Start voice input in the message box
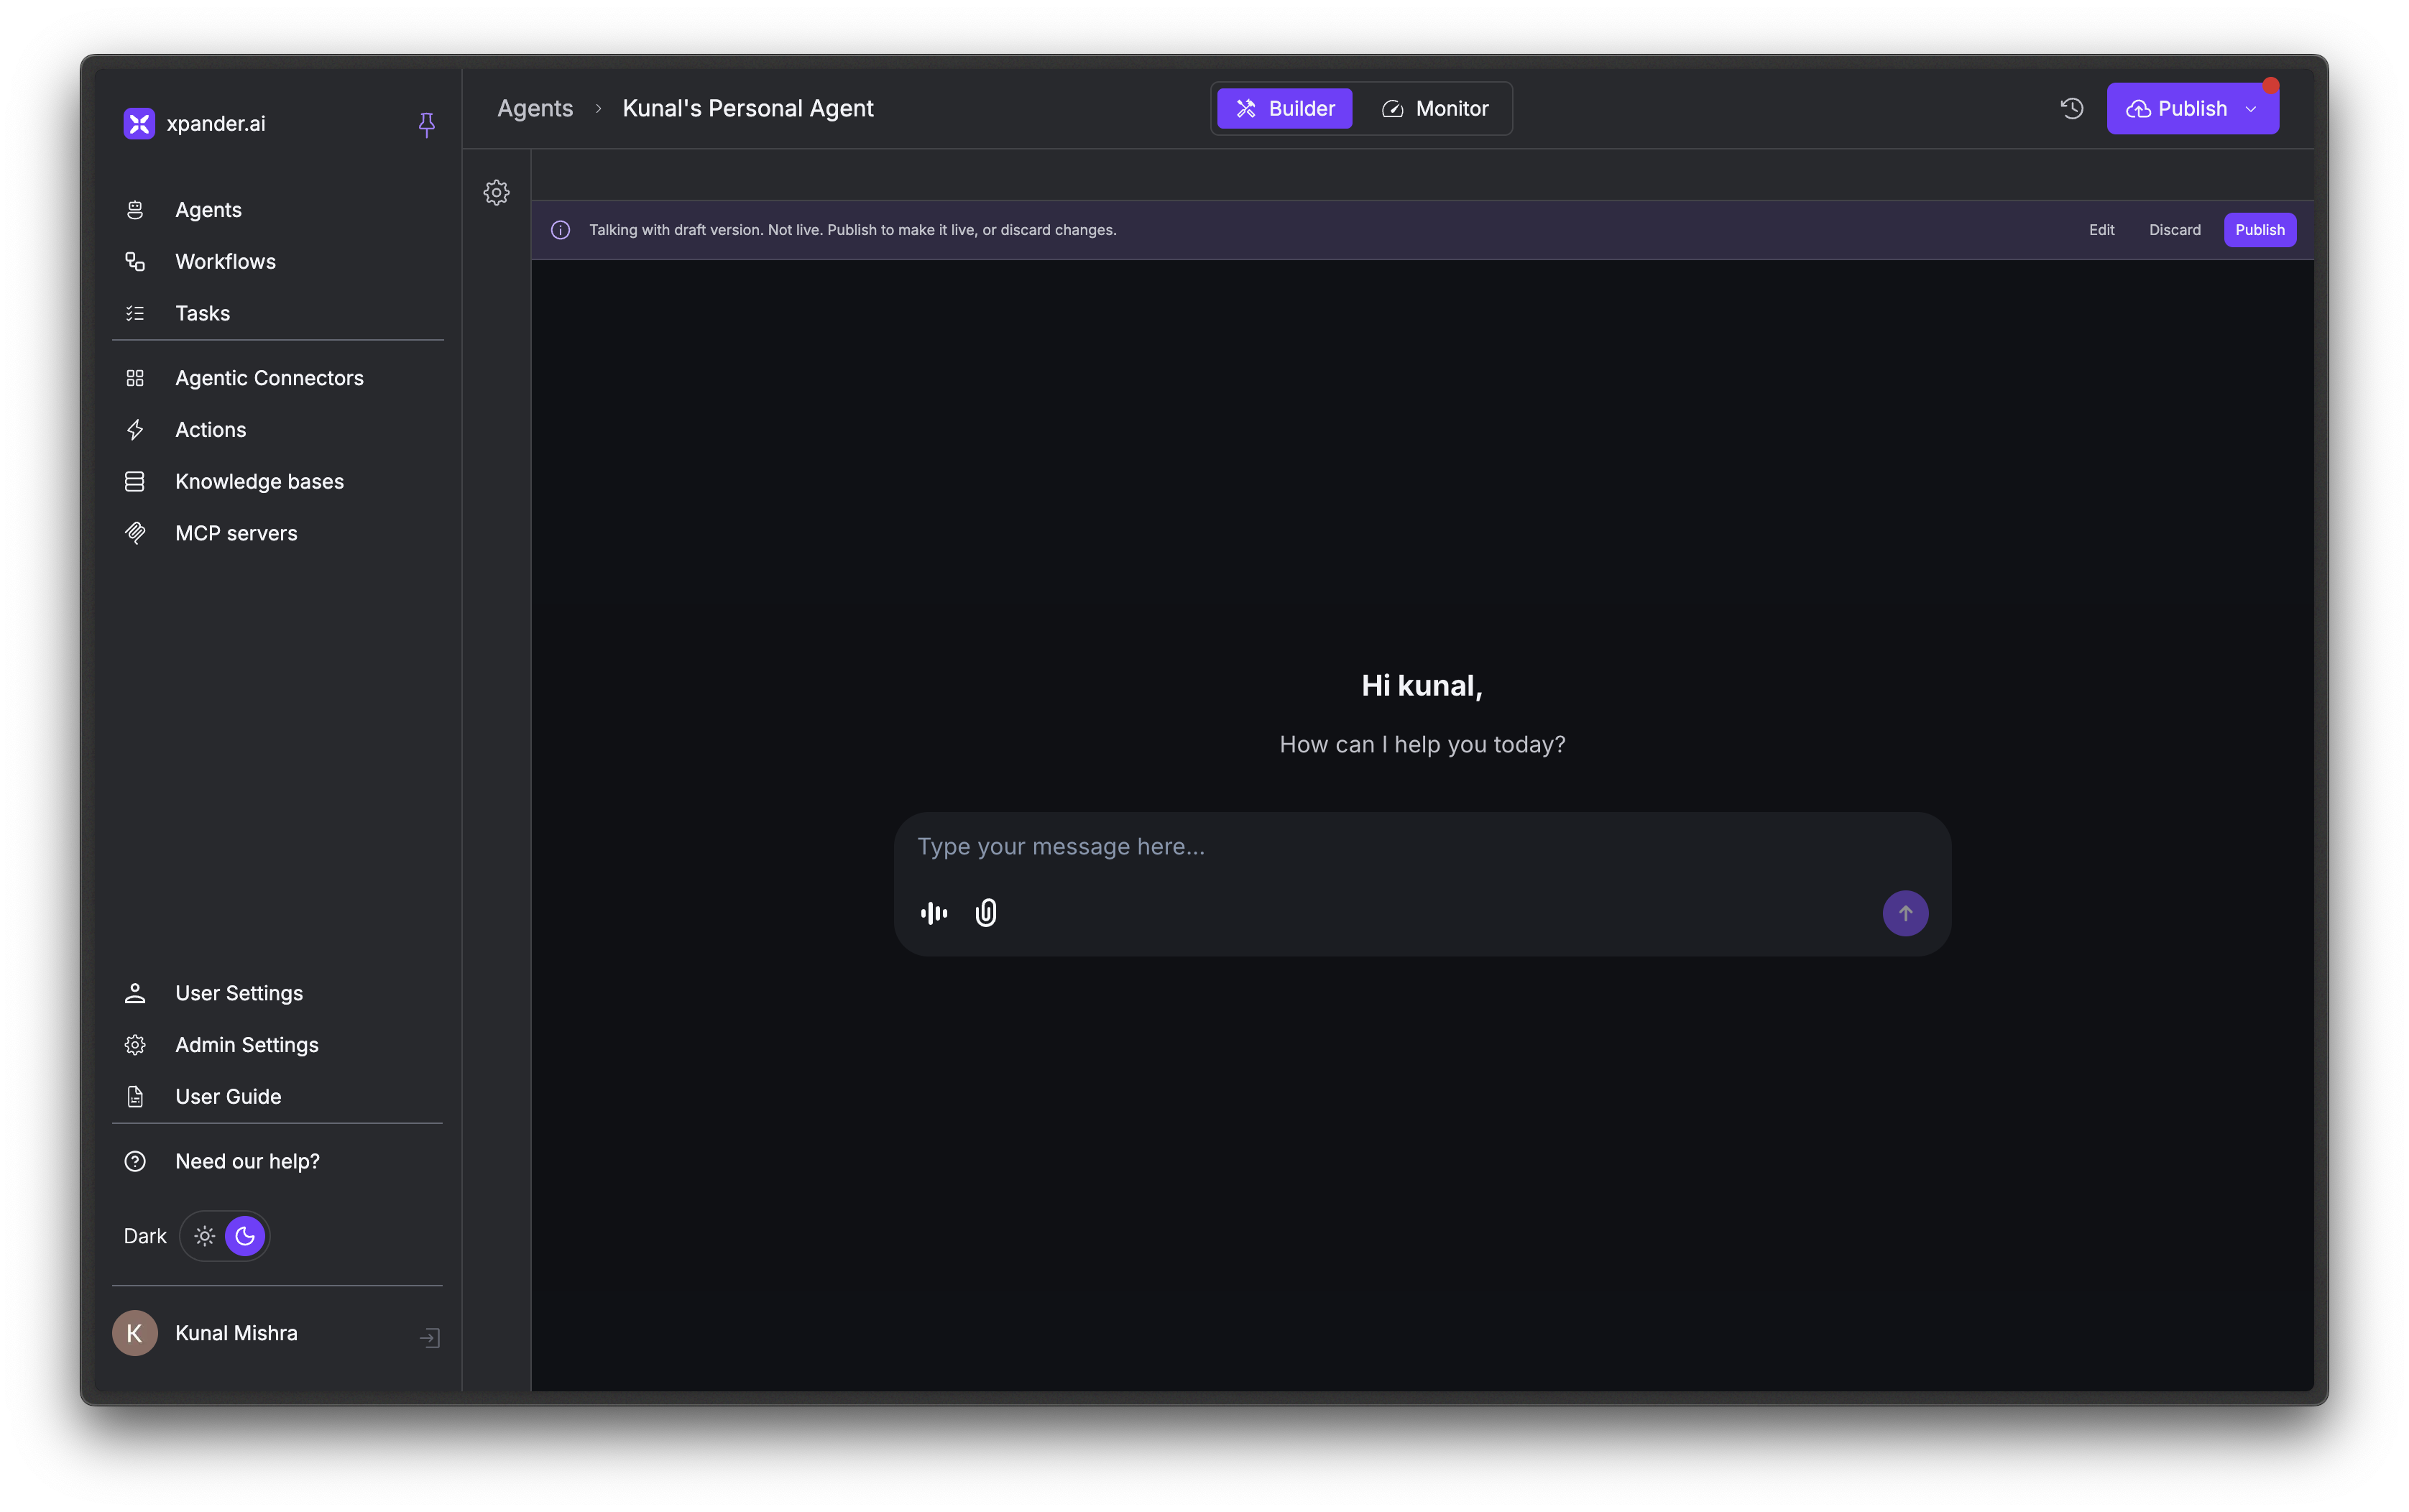This screenshot has height=1512, width=2409. click(932, 912)
